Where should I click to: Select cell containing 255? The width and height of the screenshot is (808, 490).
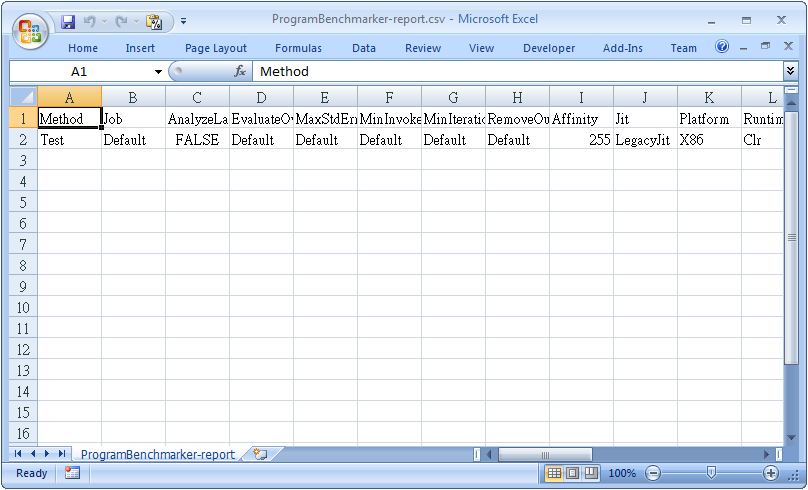581,140
